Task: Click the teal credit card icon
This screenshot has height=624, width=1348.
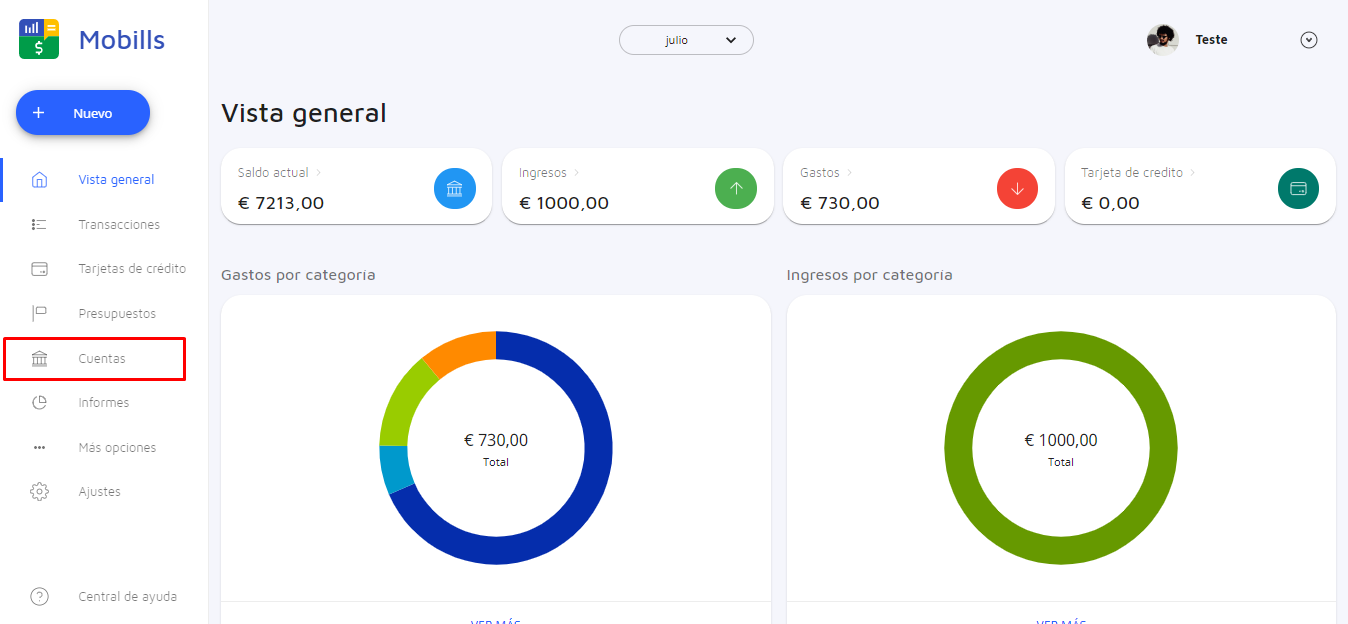Action: click(x=1298, y=188)
